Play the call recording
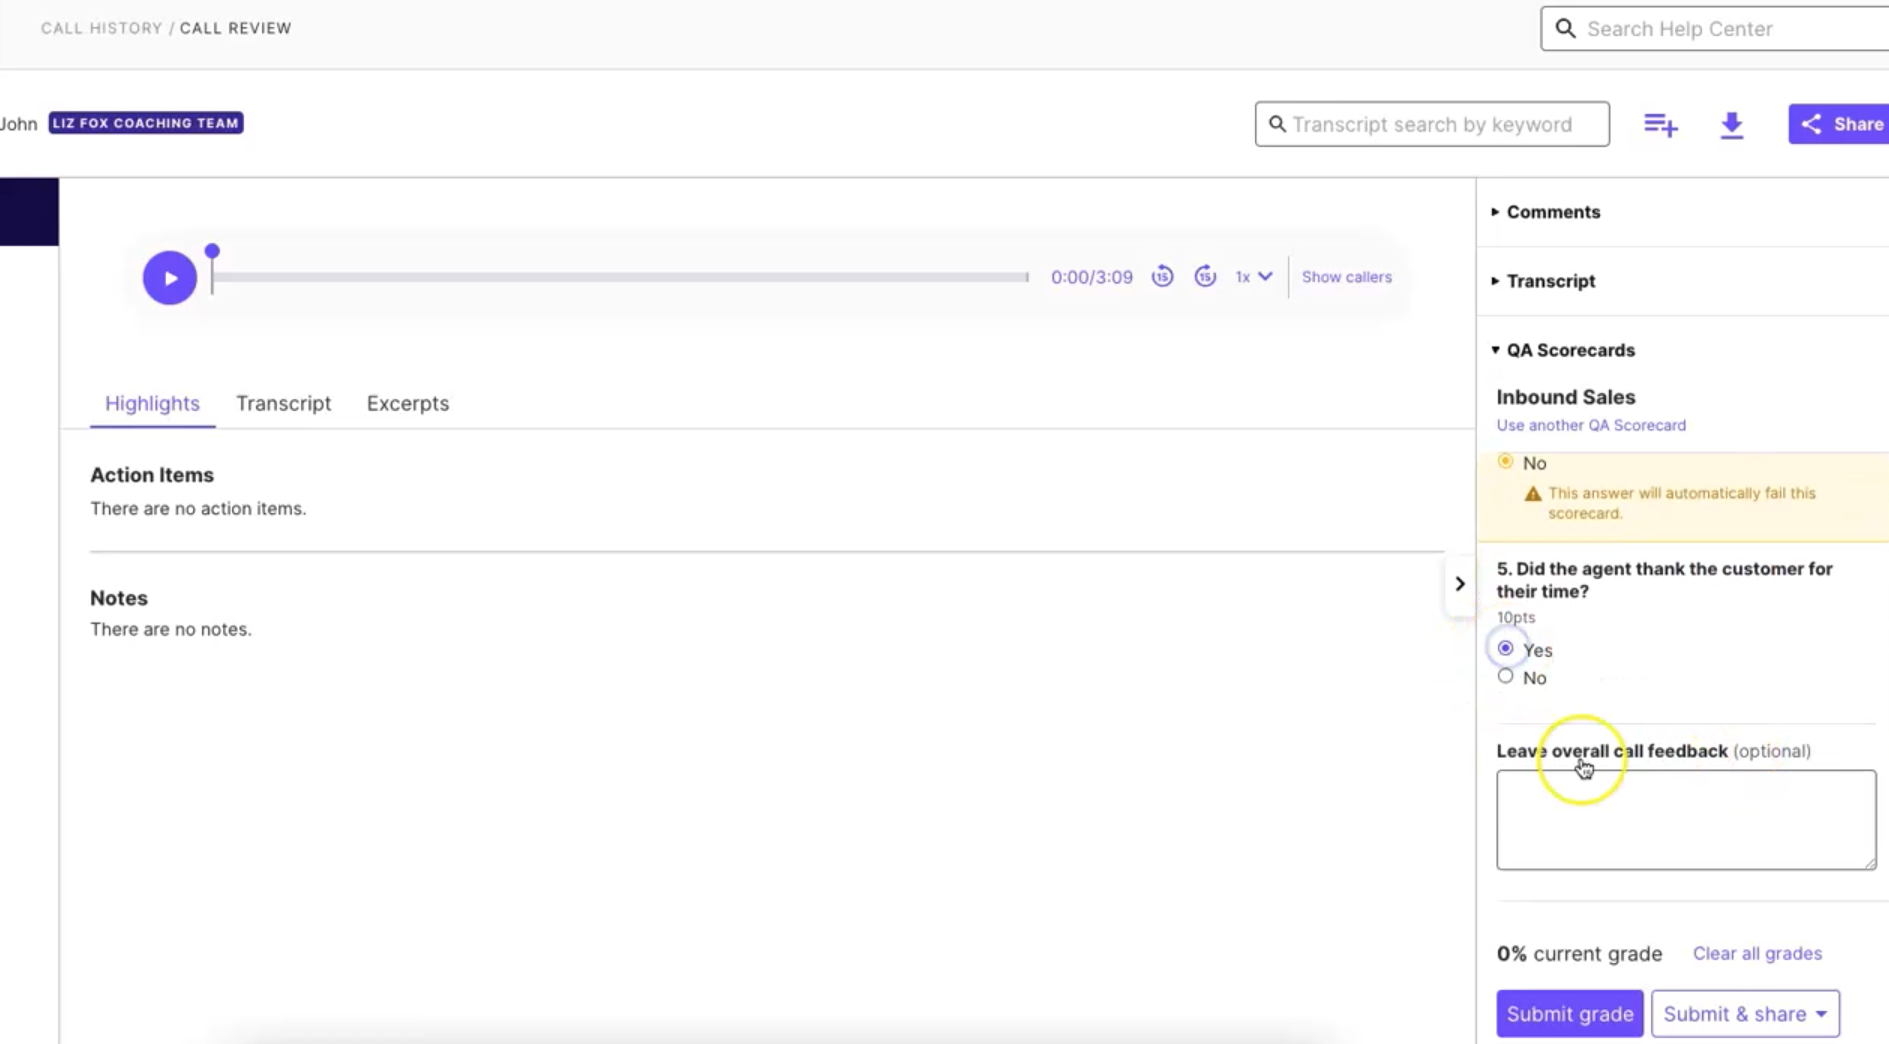 pos(169,277)
